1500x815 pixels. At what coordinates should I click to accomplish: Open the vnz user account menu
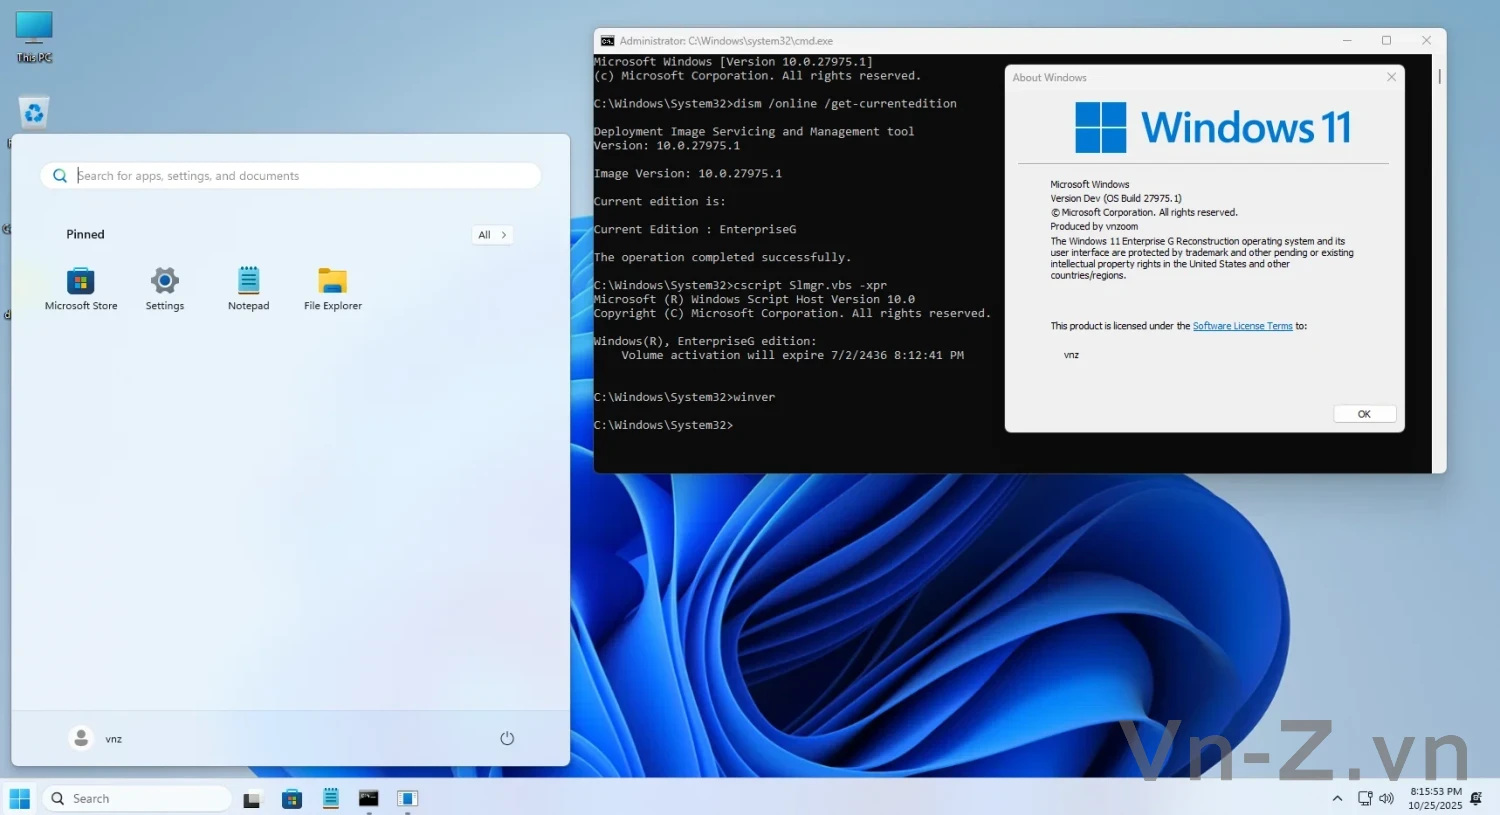96,739
